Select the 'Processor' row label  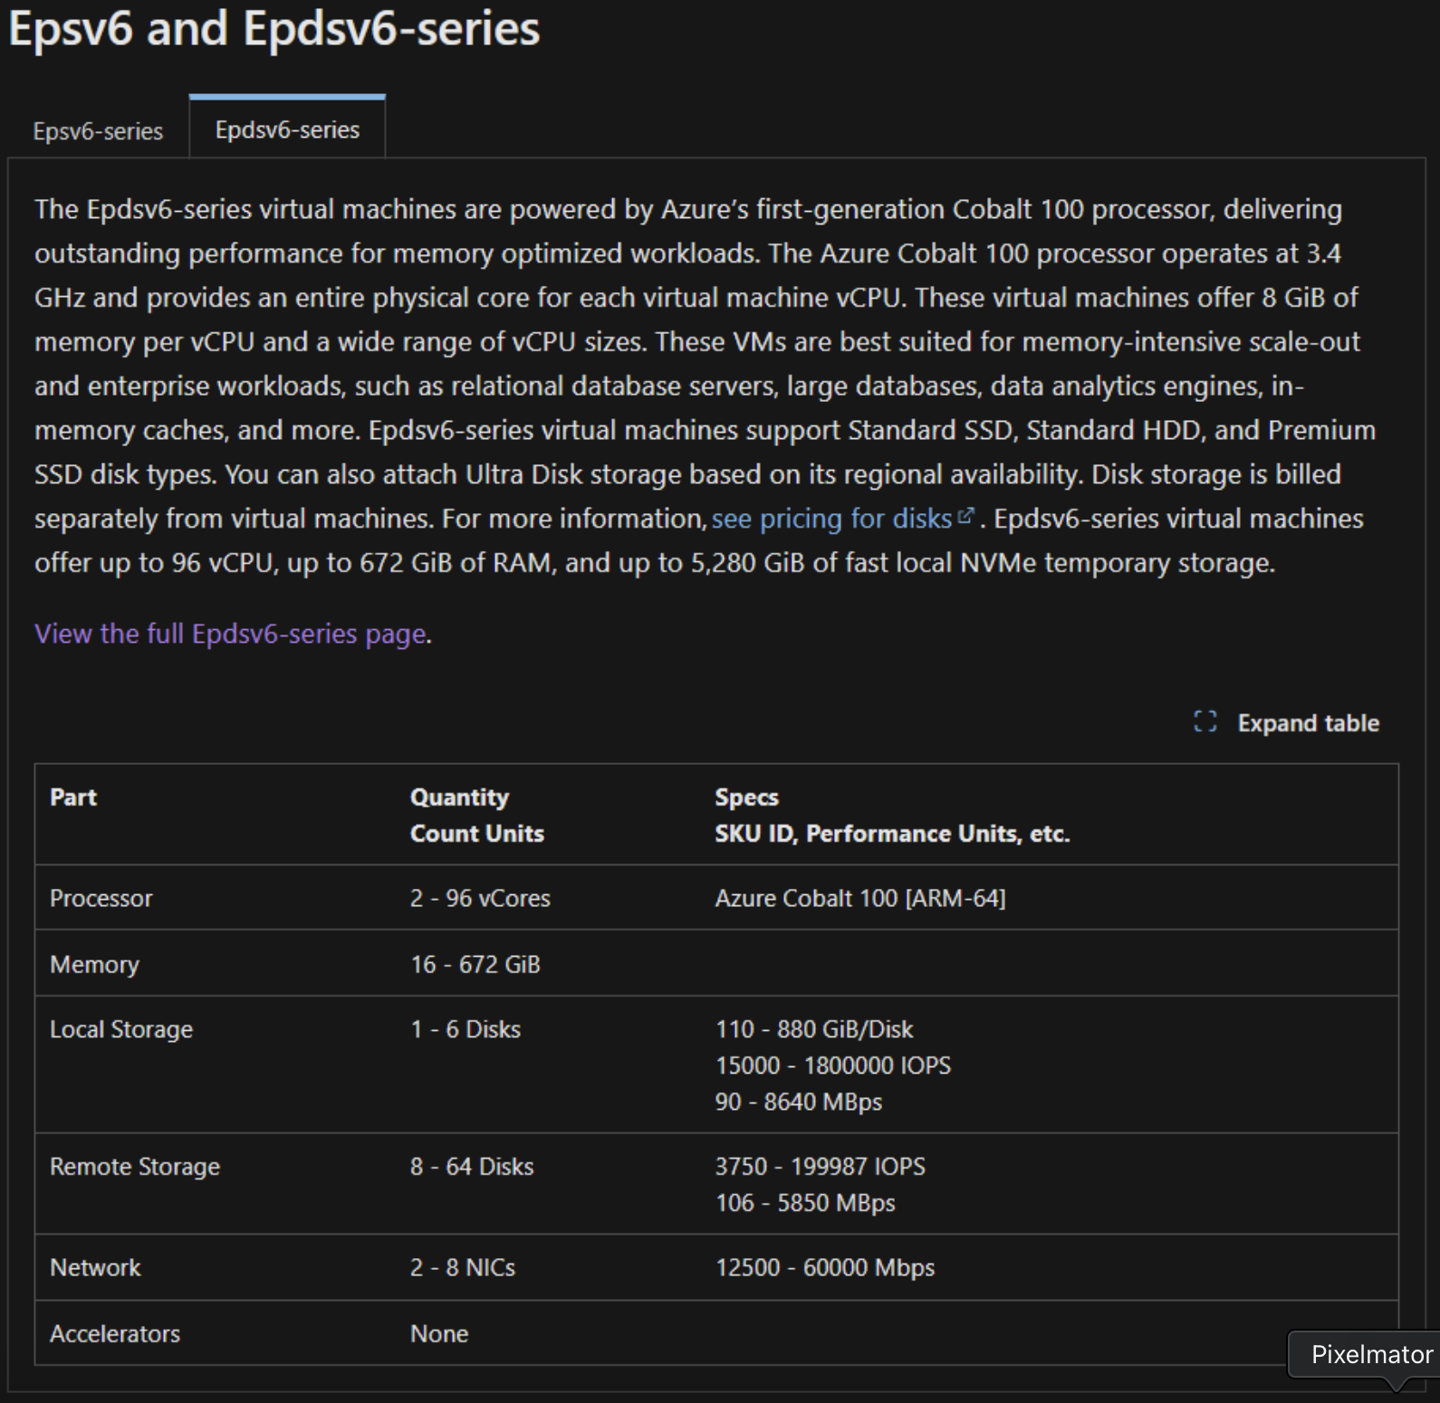101,898
